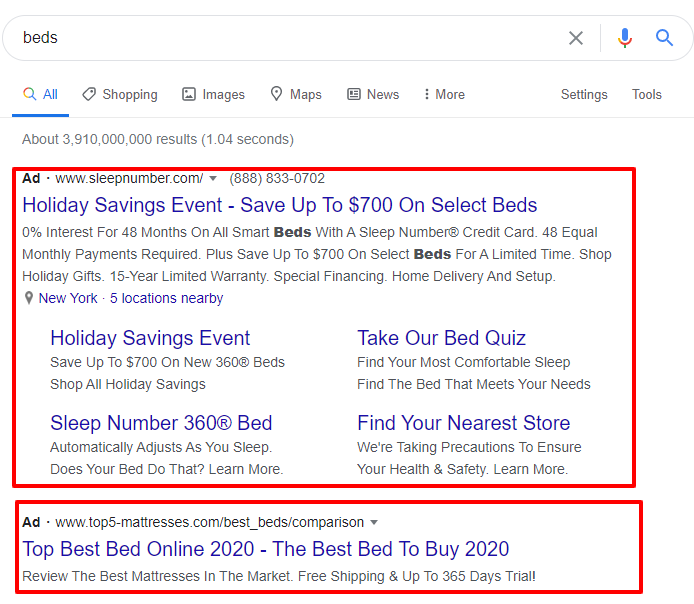This screenshot has width=694, height=604.
Task: Open search Tools options
Action: point(647,95)
